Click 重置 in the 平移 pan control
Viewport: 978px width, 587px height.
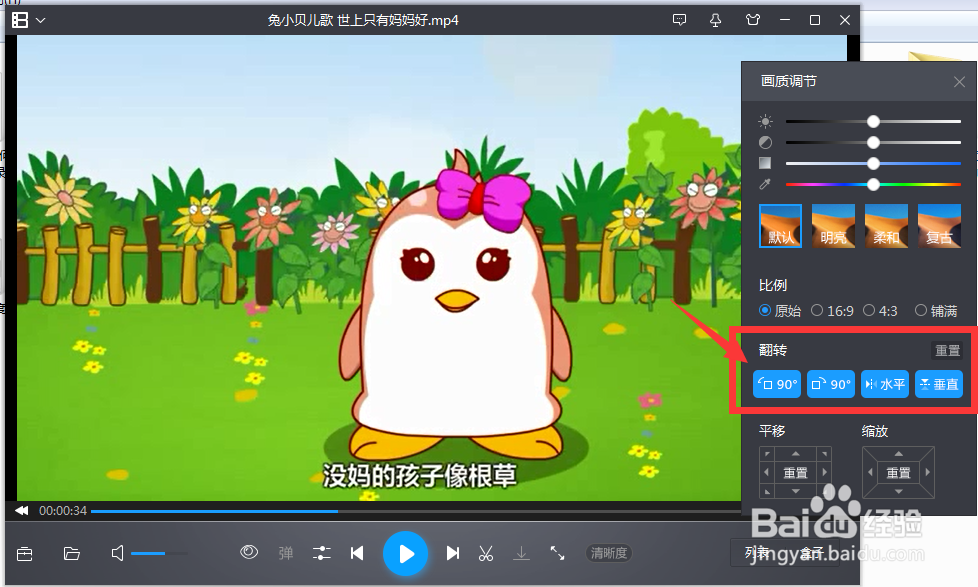(795, 473)
